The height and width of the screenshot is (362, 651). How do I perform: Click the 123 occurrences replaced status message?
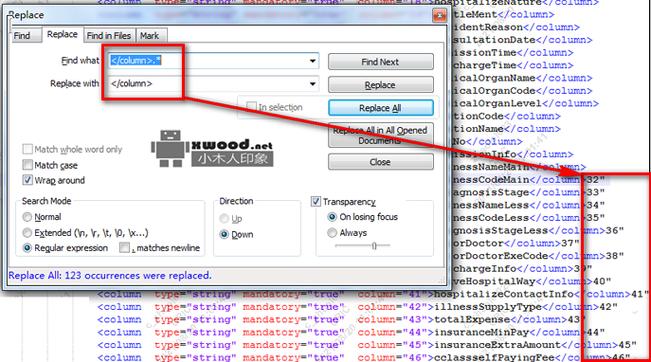tap(110, 276)
